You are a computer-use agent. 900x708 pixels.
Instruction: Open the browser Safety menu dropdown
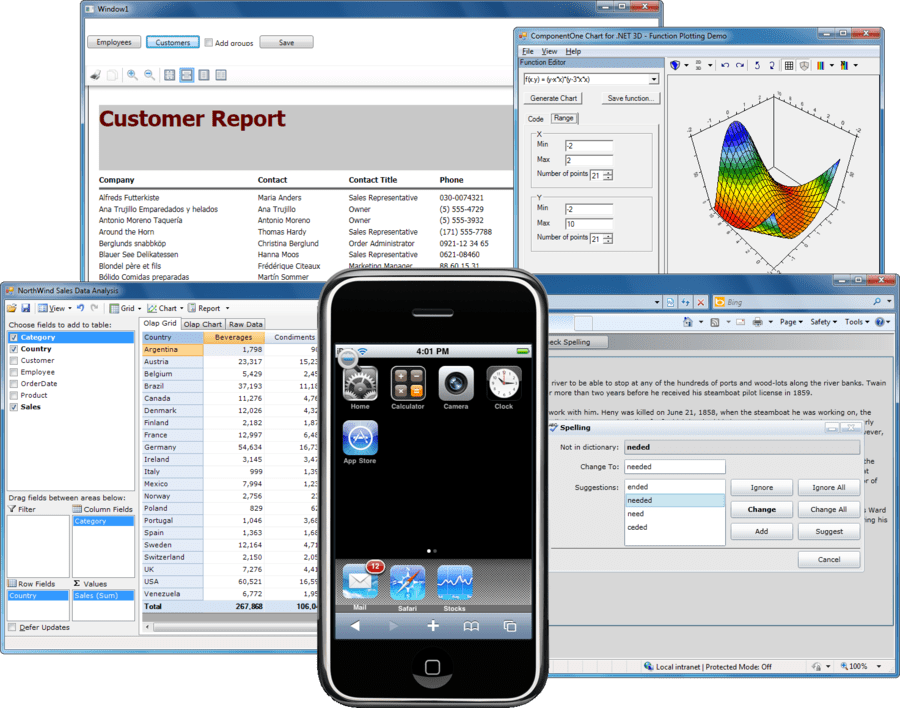click(824, 322)
